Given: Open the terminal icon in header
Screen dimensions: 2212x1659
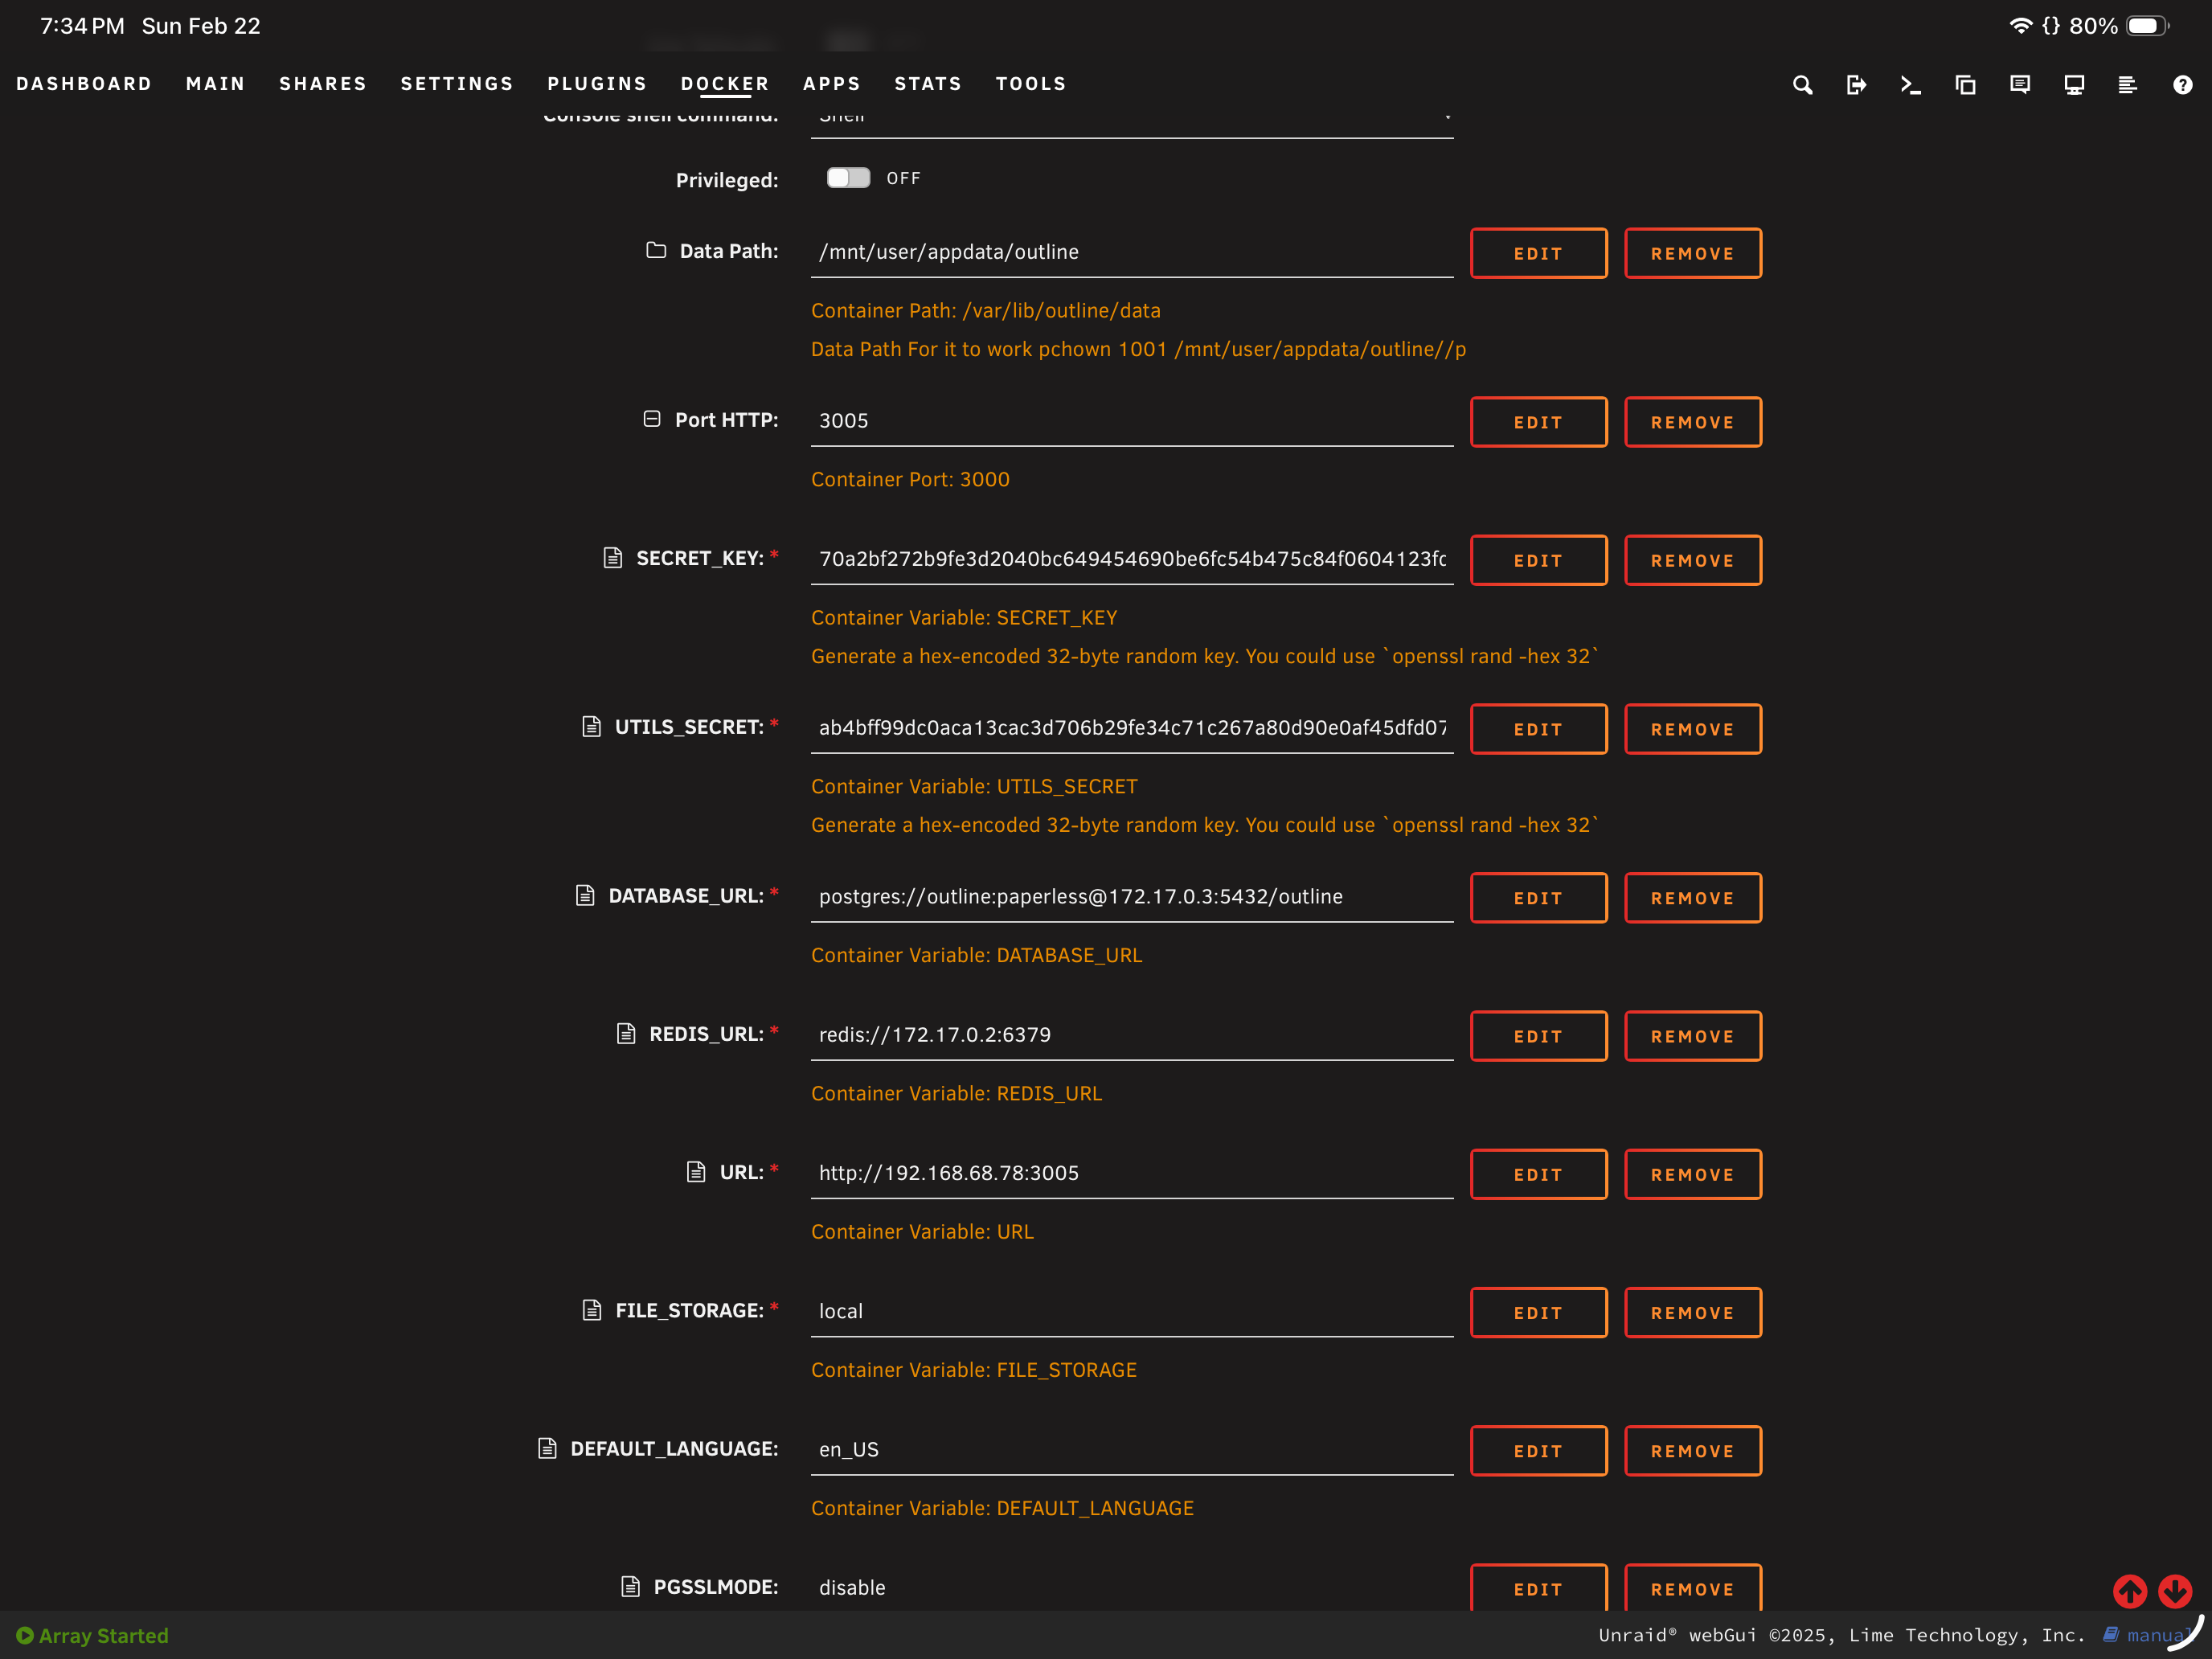Looking at the screenshot, I should 1911,85.
